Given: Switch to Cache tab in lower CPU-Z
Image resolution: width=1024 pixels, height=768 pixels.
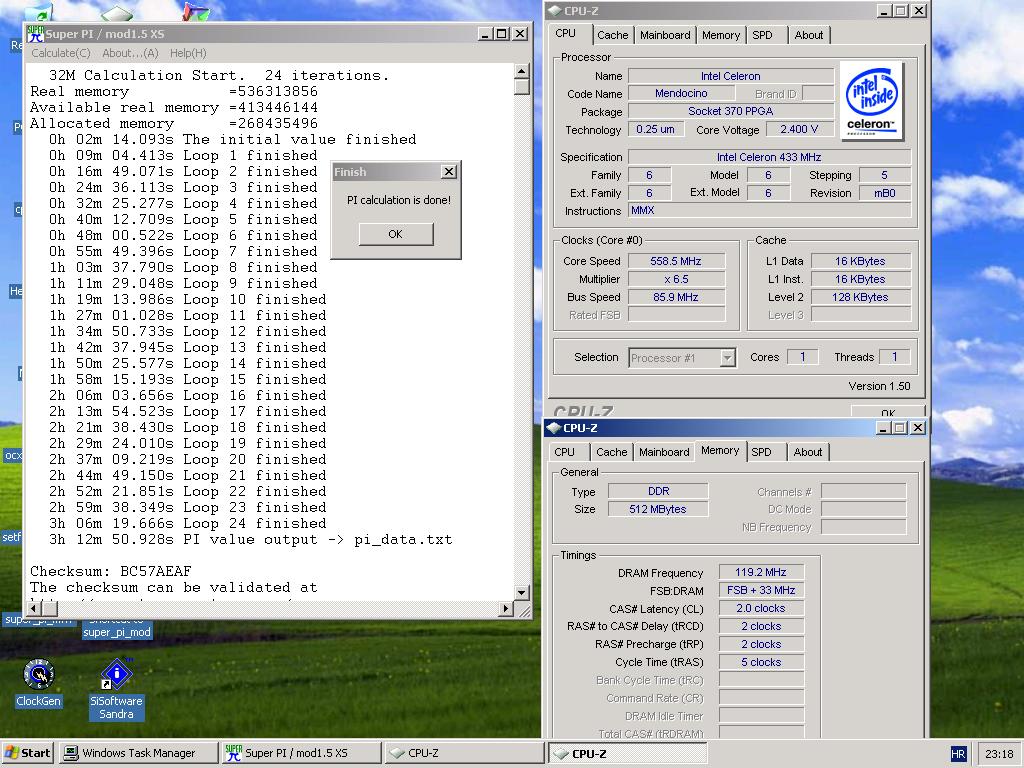Looking at the screenshot, I should (611, 452).
